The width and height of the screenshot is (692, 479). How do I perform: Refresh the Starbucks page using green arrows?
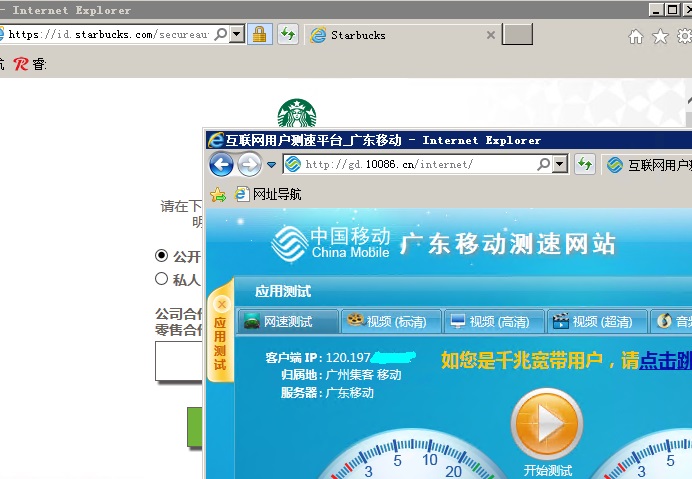288,34
